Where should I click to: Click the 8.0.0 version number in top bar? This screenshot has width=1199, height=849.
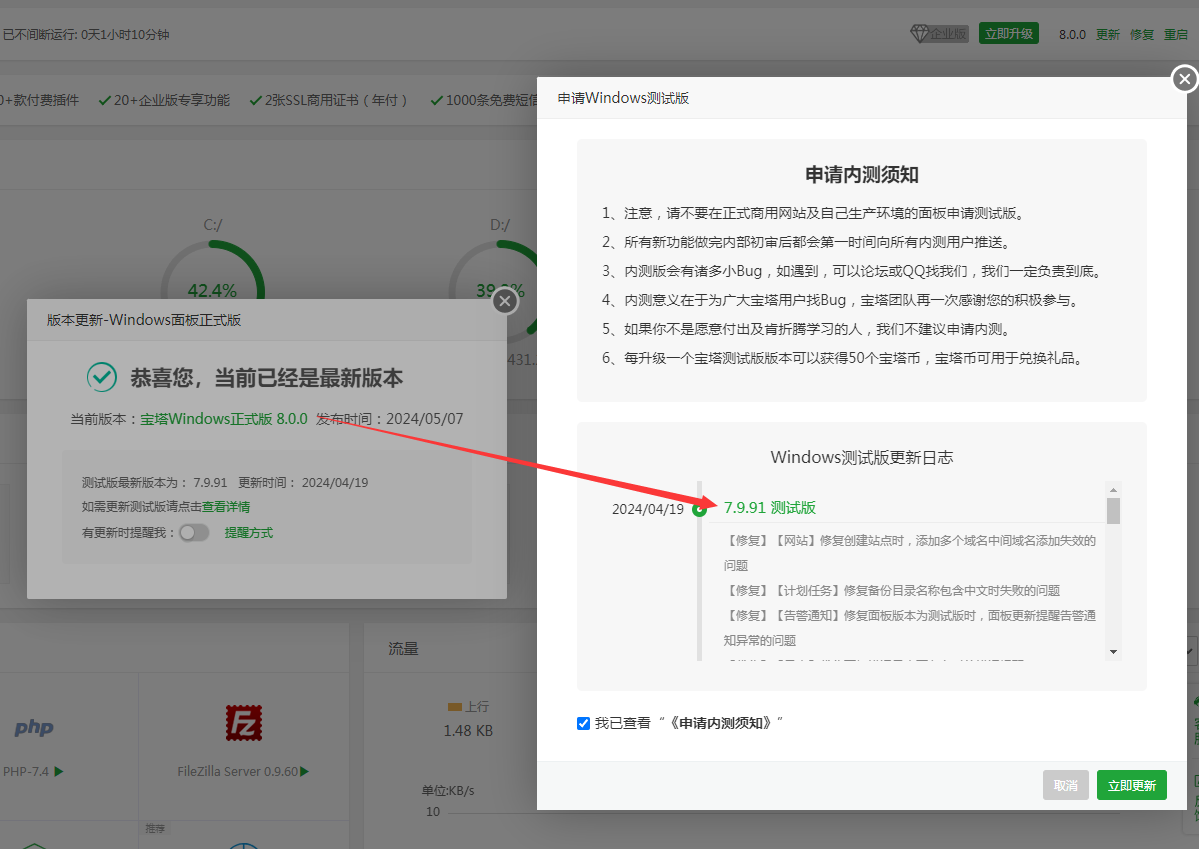click(1072, 34)
